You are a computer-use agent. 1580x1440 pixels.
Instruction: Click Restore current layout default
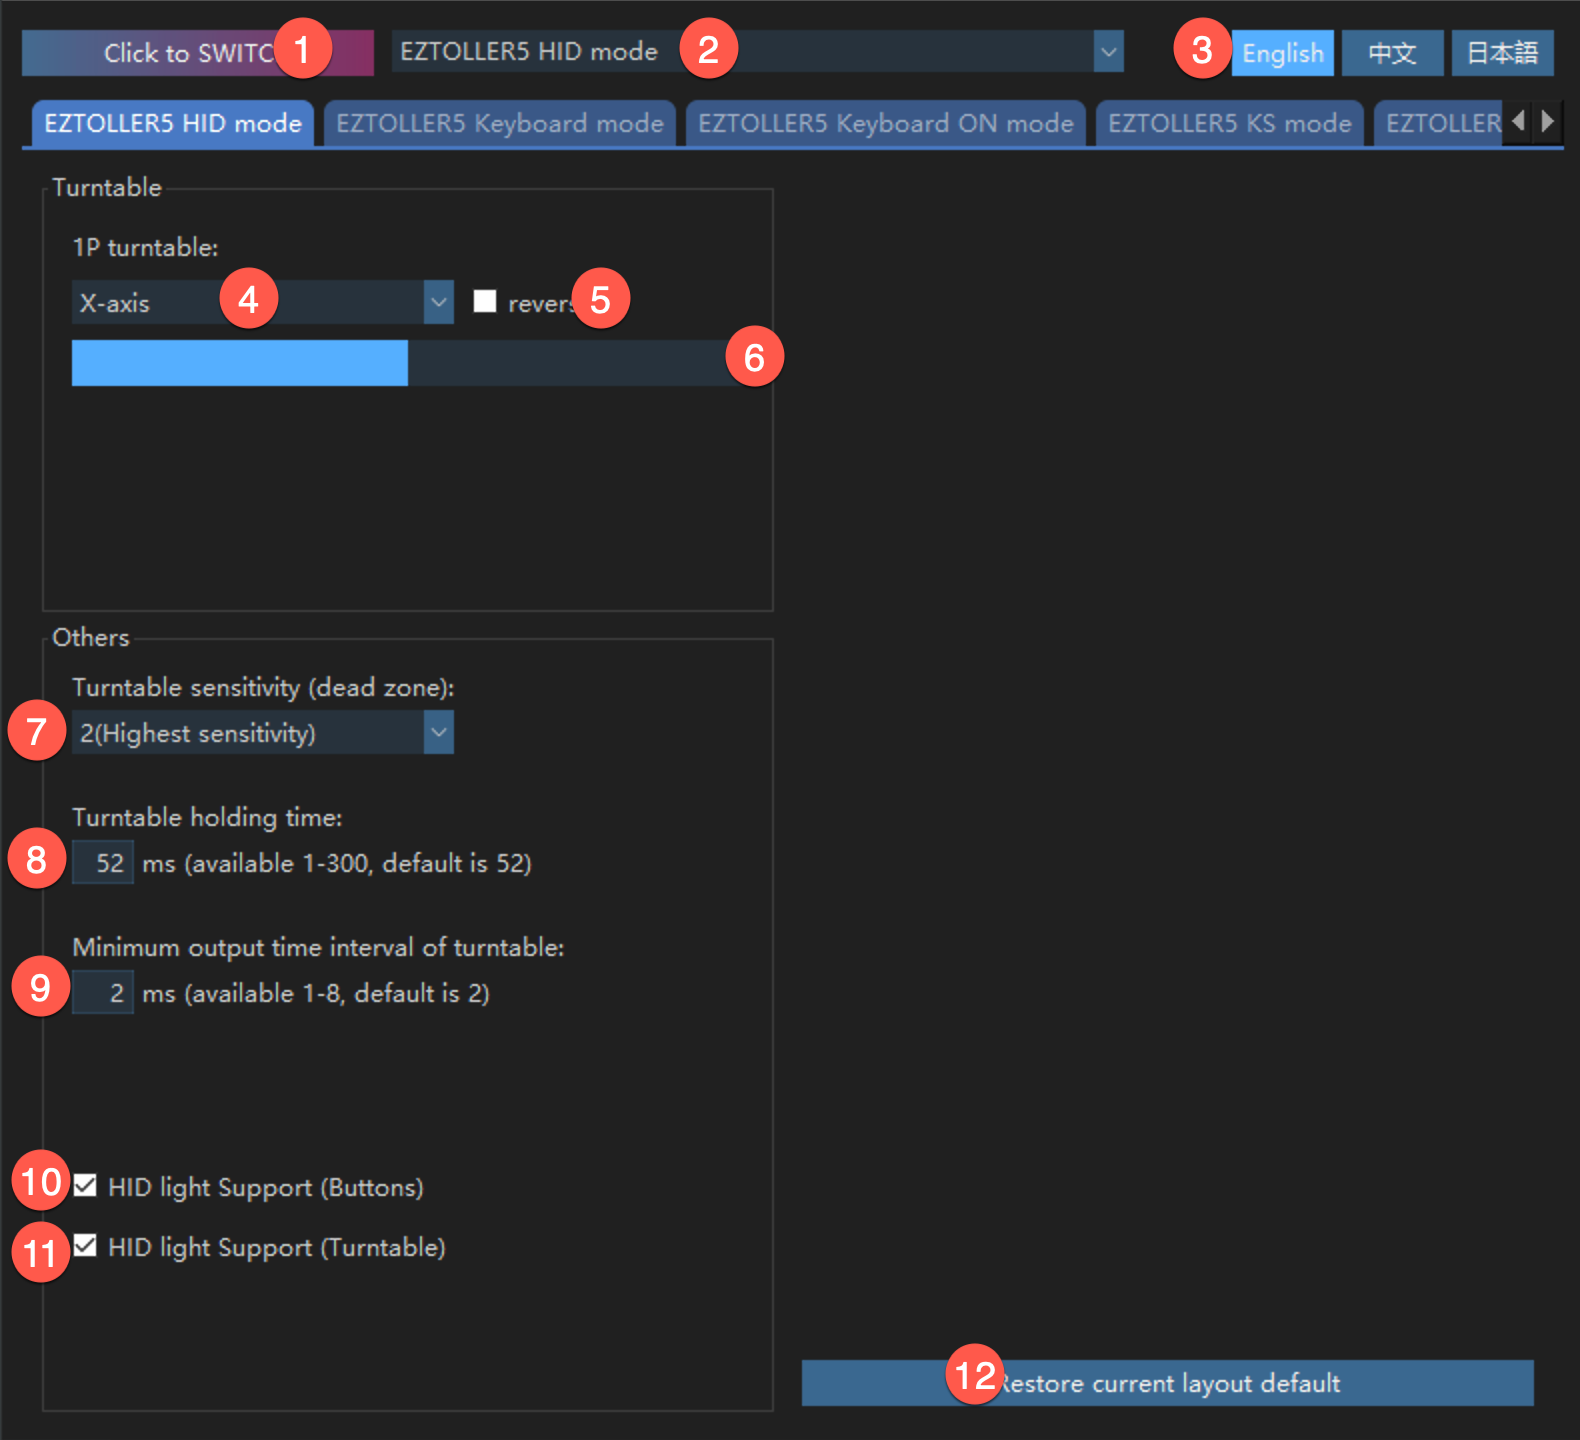pos(1168,1383)
